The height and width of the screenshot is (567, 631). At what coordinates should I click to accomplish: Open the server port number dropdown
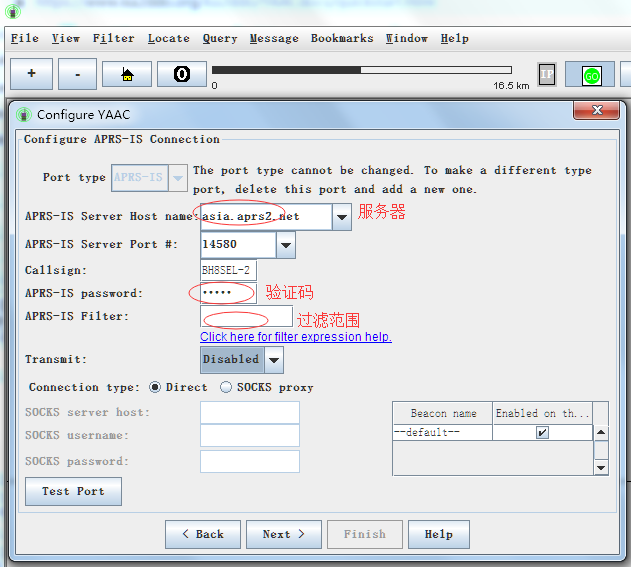point(286,245)
